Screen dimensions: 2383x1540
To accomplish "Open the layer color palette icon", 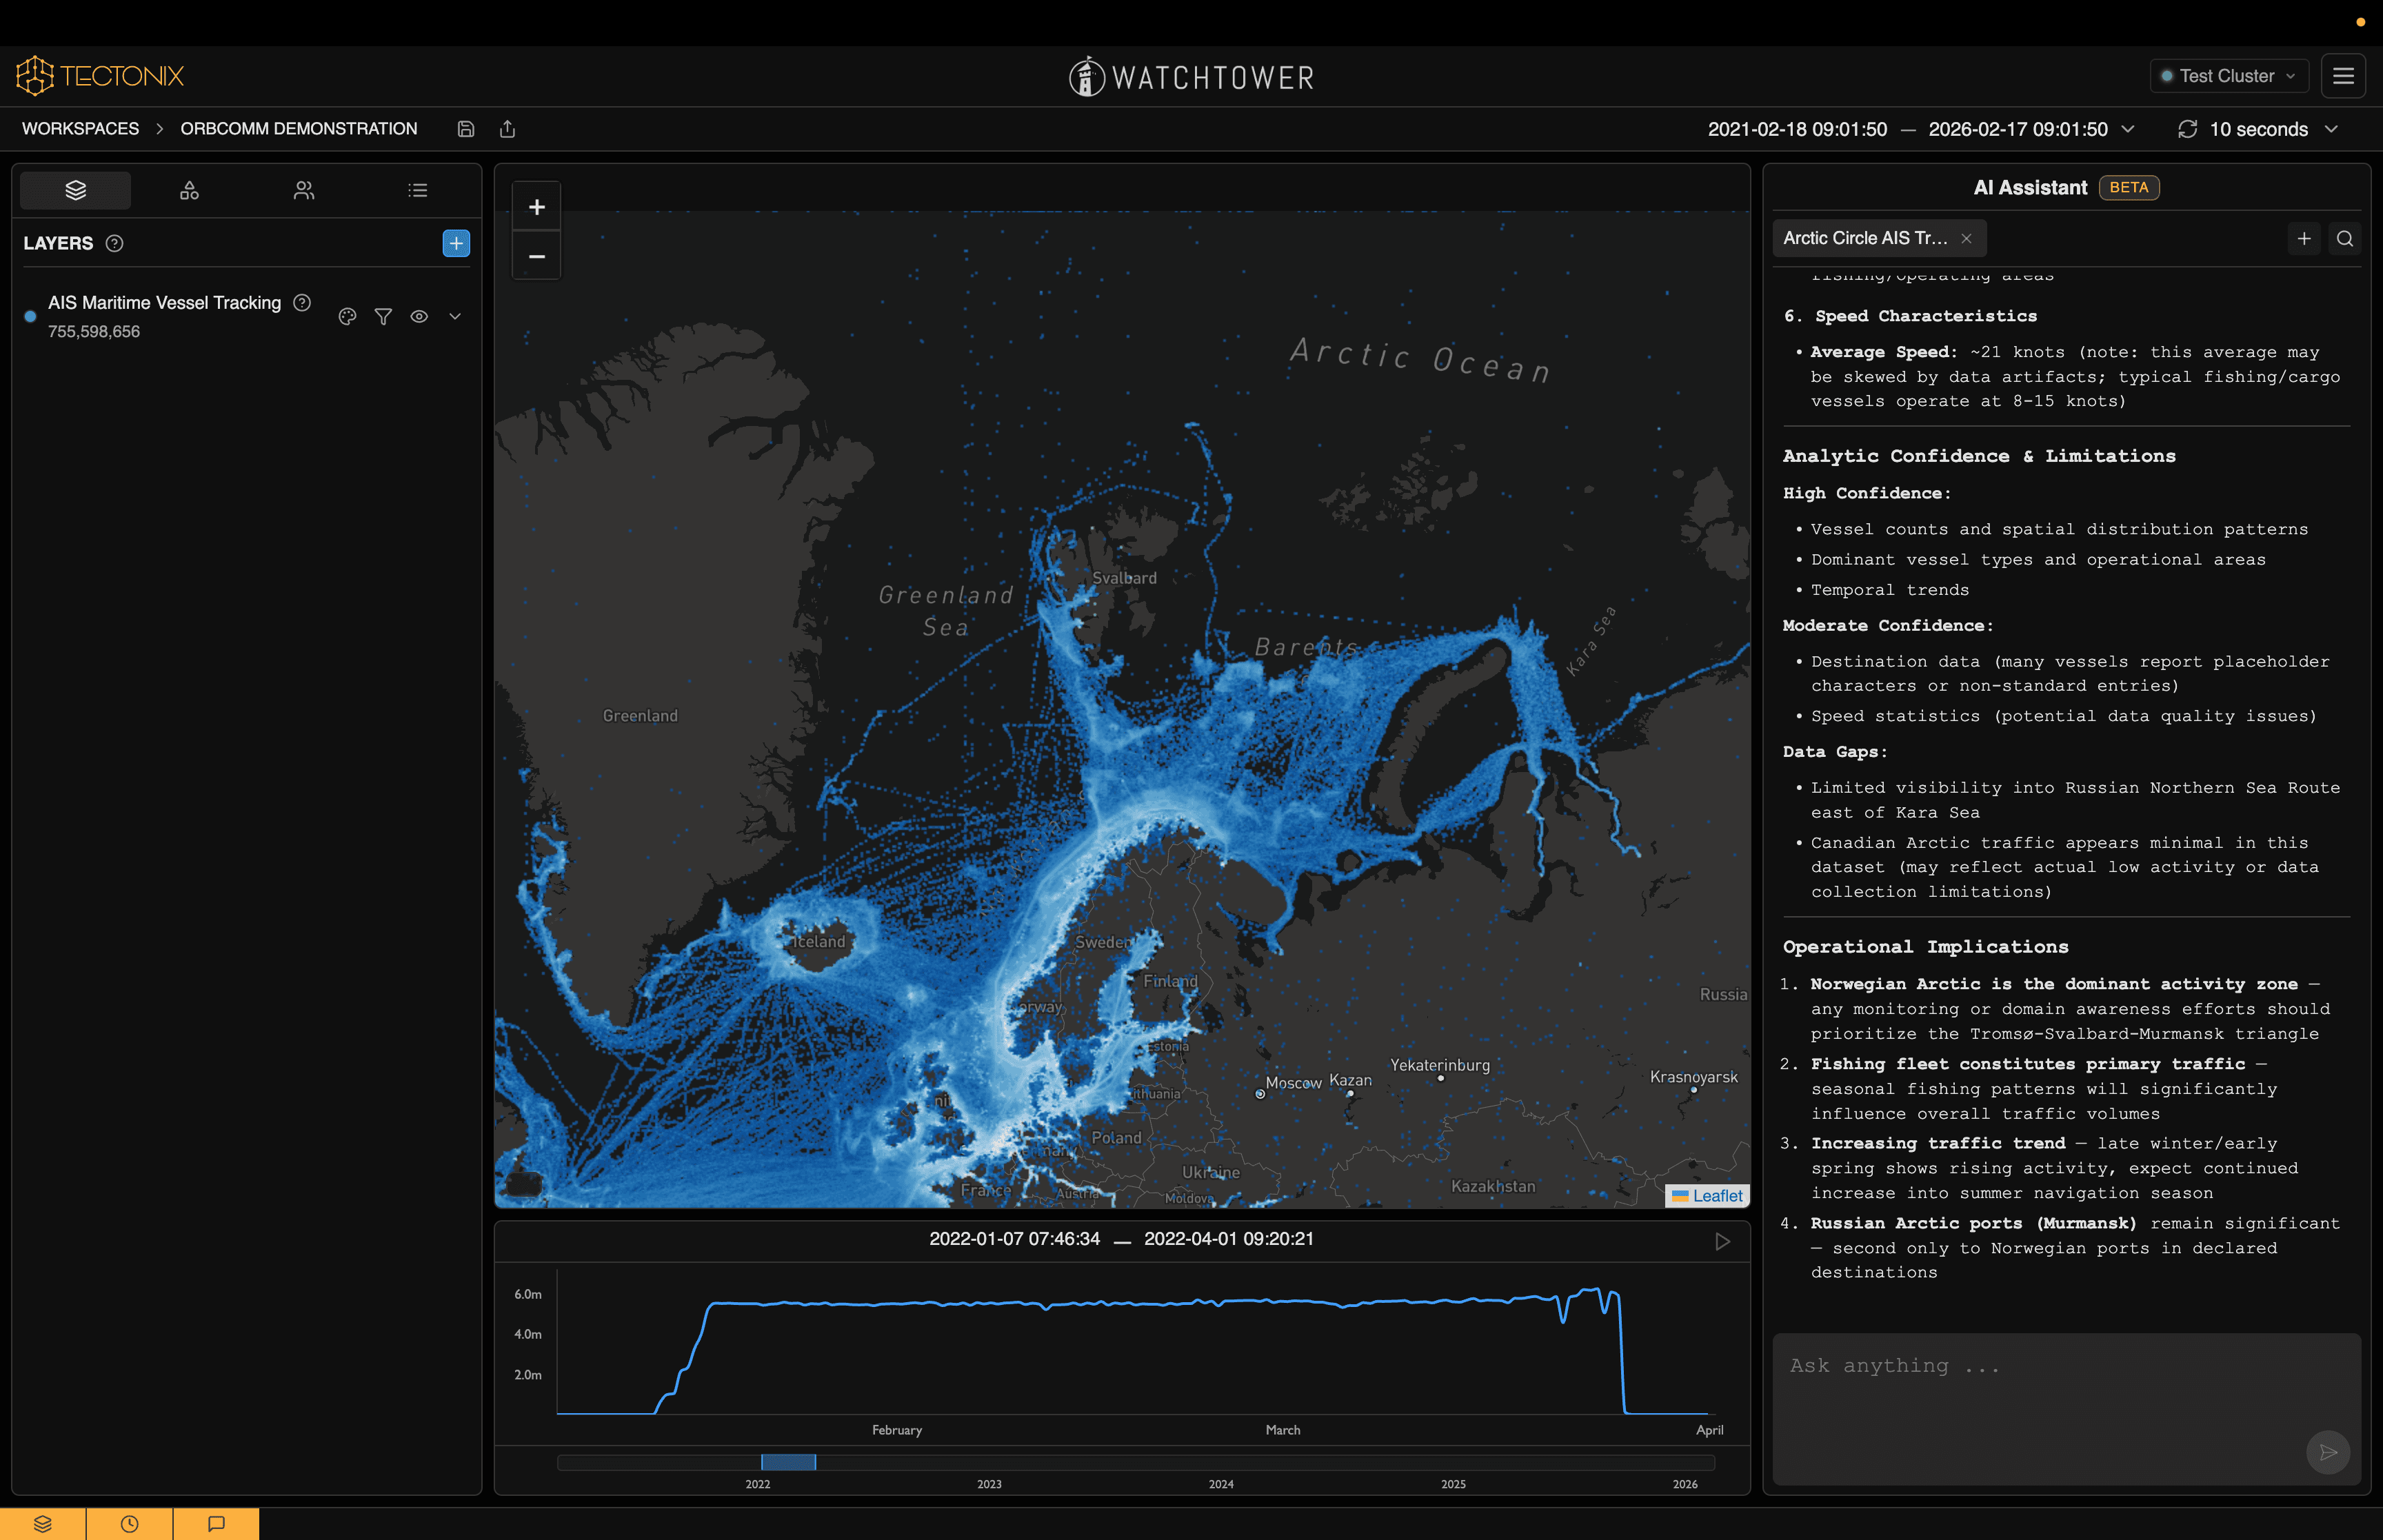I will click(x=347, y=317).
